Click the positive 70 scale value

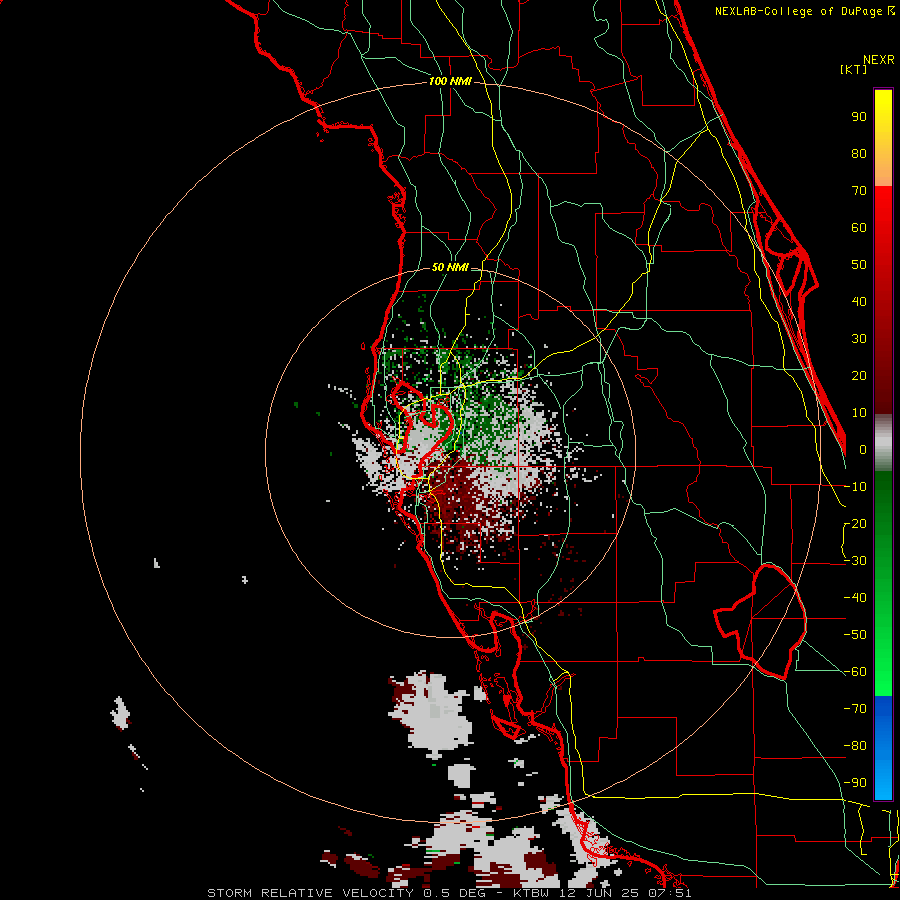[x=859, y=191]
